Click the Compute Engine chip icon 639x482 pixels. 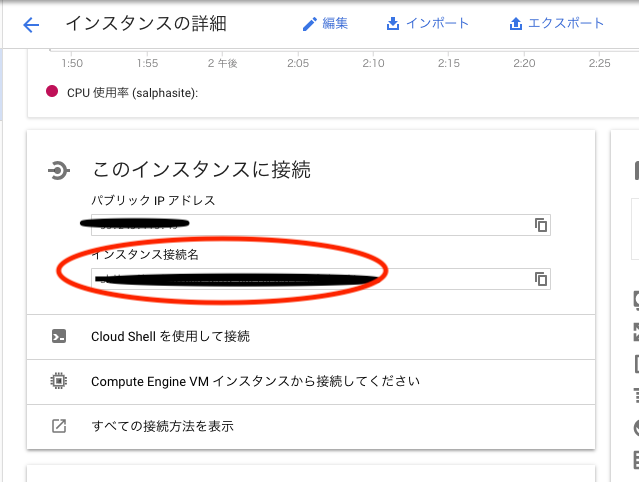point(59,381)
